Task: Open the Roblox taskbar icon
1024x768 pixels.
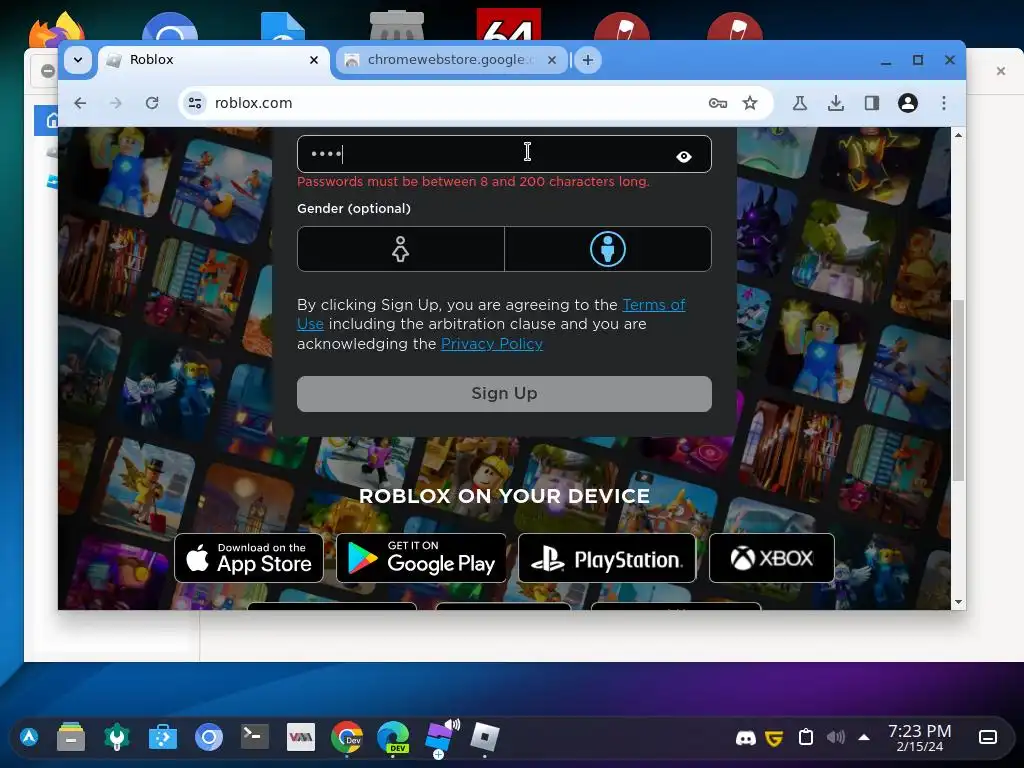Action: (x=485, y=737)
